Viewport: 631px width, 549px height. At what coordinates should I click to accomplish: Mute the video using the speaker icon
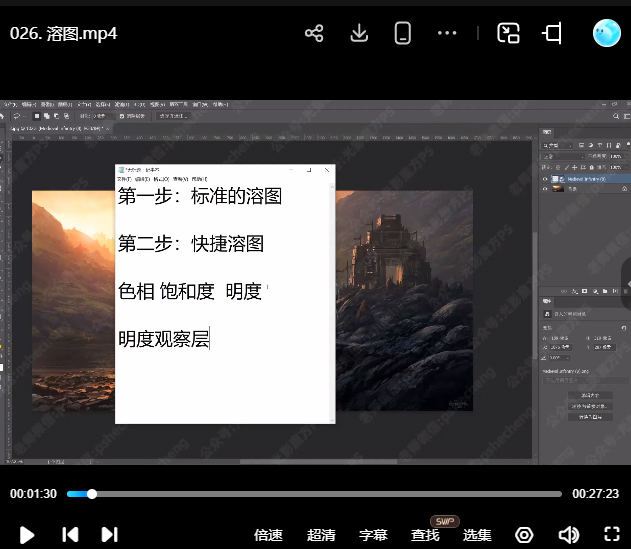click(568, 535)
